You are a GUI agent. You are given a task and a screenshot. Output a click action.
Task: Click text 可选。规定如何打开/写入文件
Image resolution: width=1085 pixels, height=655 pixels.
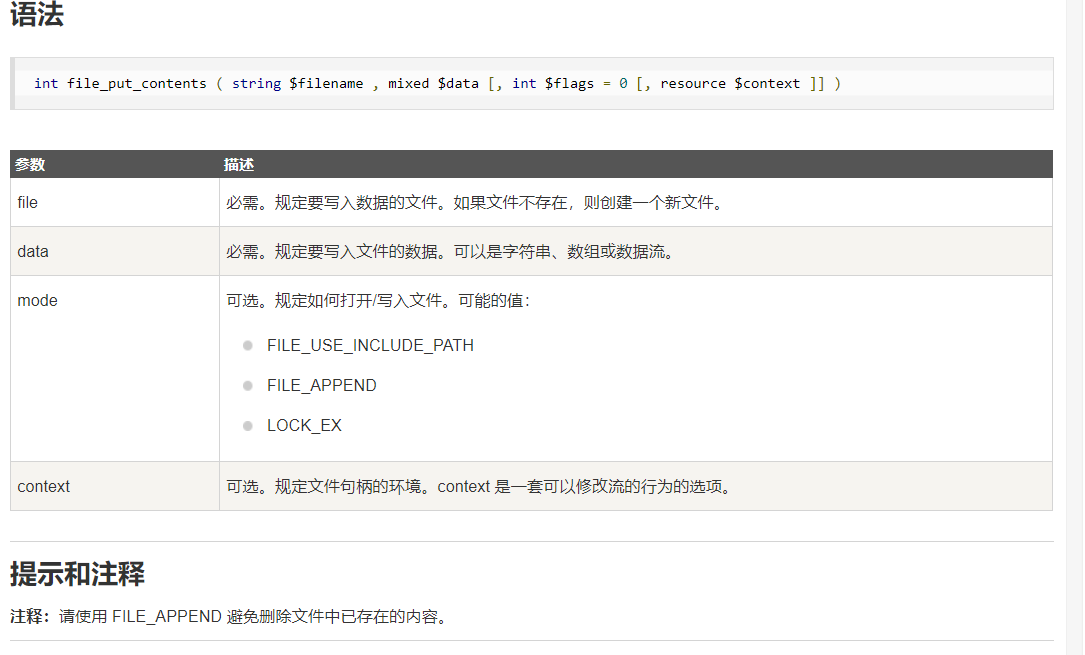(379, 301)
